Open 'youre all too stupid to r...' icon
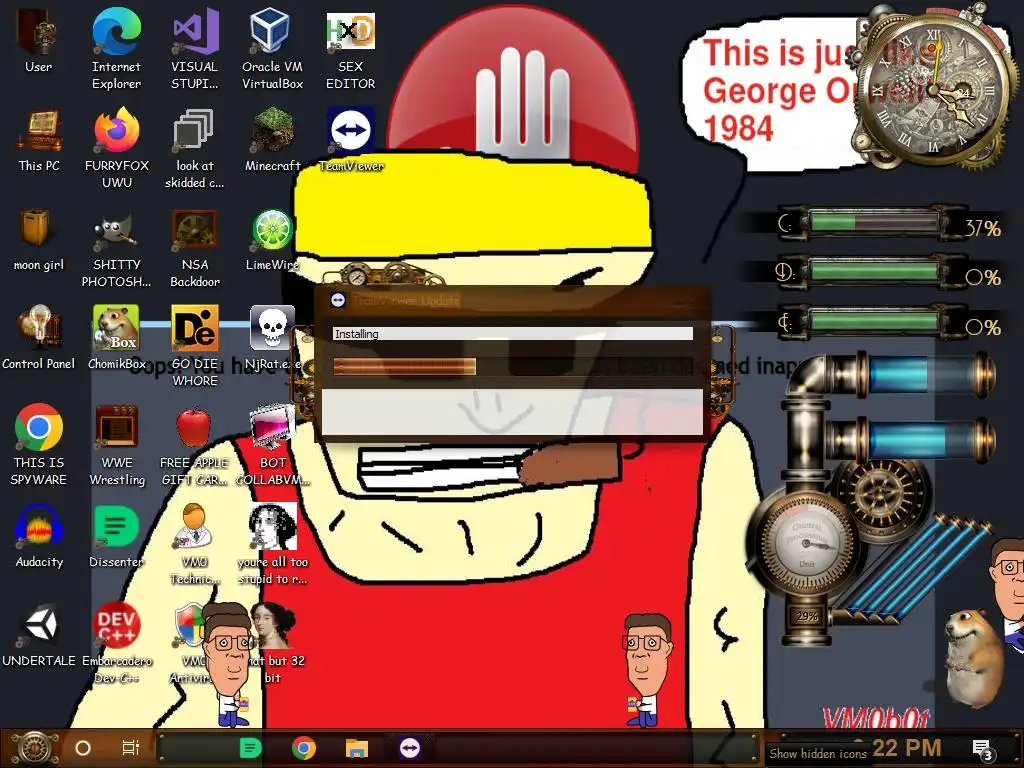 point(272,544)
